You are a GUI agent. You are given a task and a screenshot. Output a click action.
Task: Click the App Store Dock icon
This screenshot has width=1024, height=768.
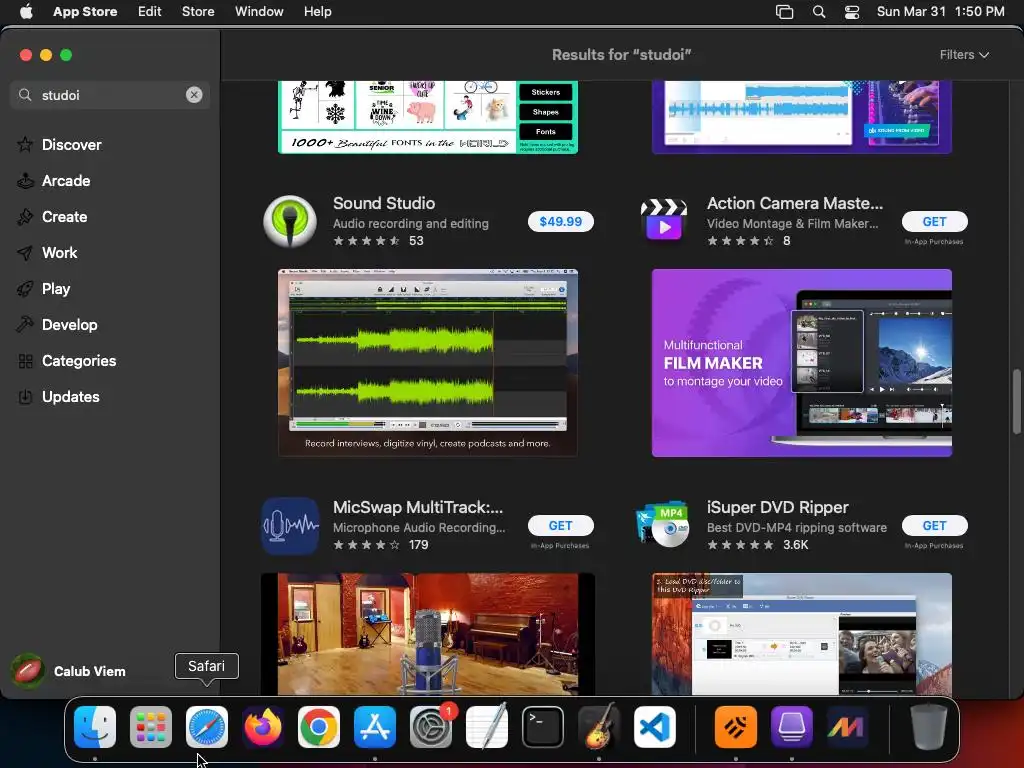click(375, 727)
